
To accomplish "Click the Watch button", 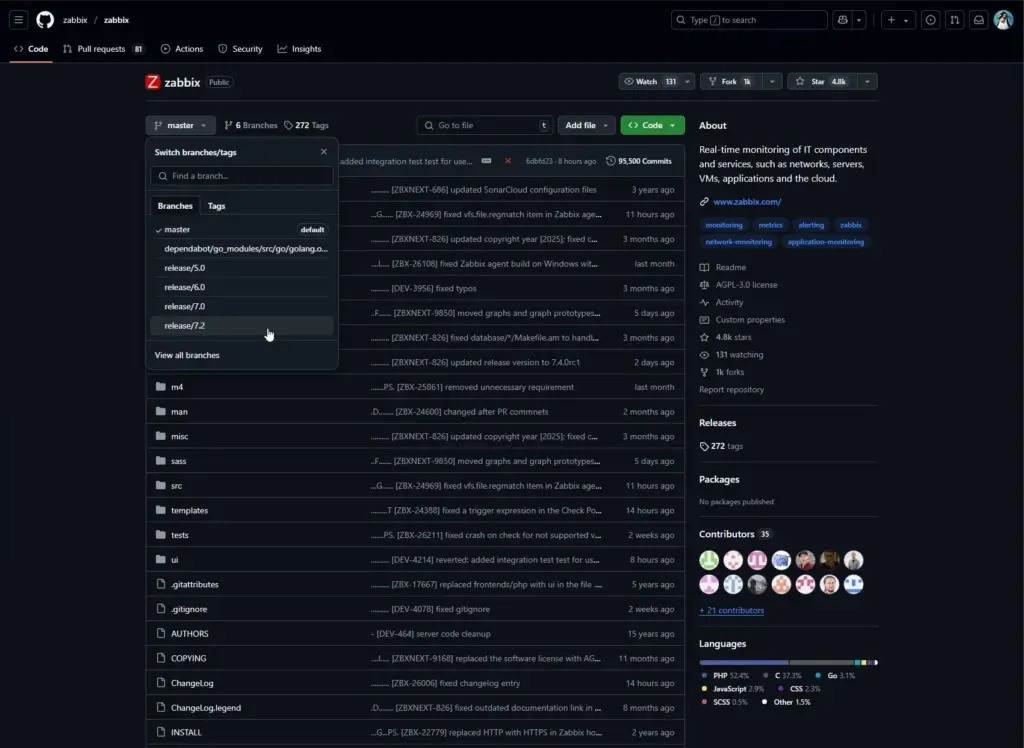I will tap(650, 82).
